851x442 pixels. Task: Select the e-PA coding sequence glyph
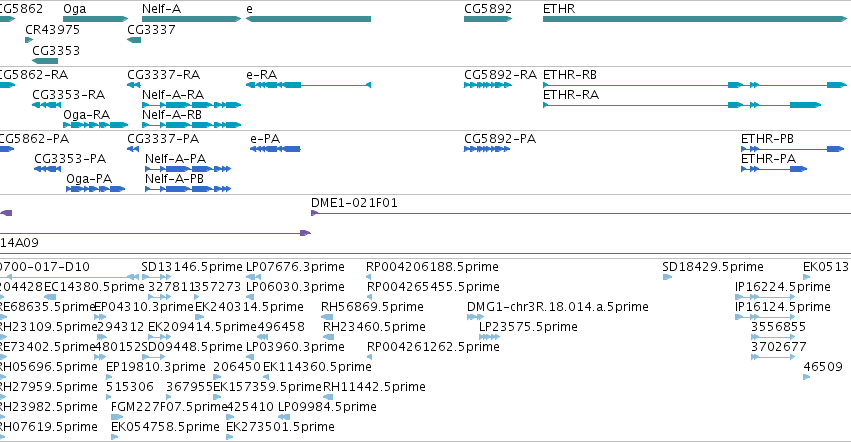[x=275, y=149]
